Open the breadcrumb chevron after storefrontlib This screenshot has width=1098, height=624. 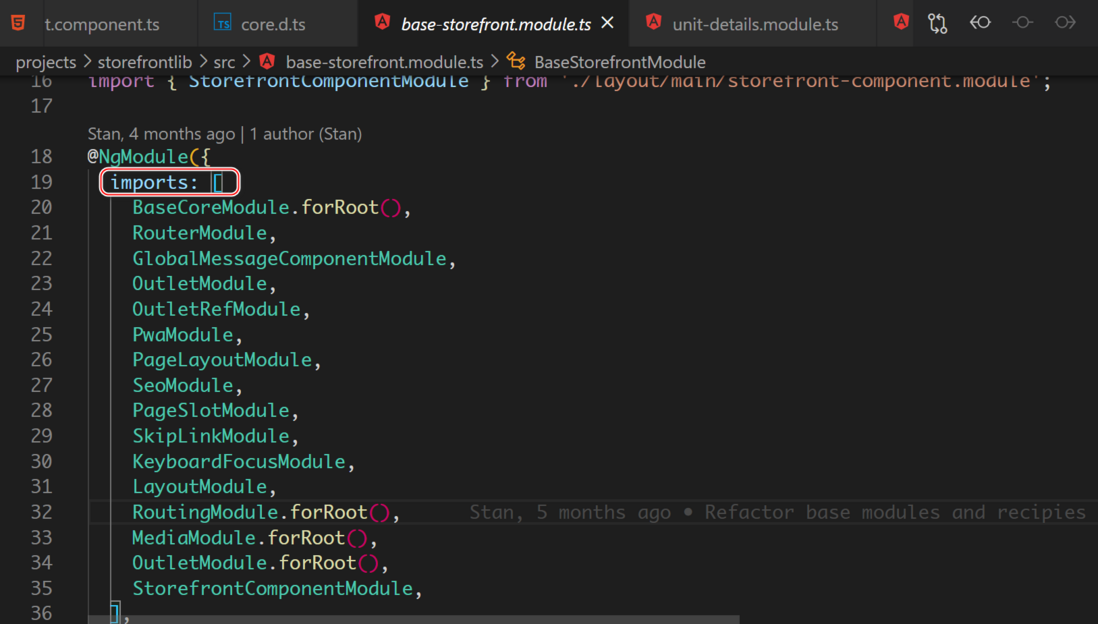point(202,62)
